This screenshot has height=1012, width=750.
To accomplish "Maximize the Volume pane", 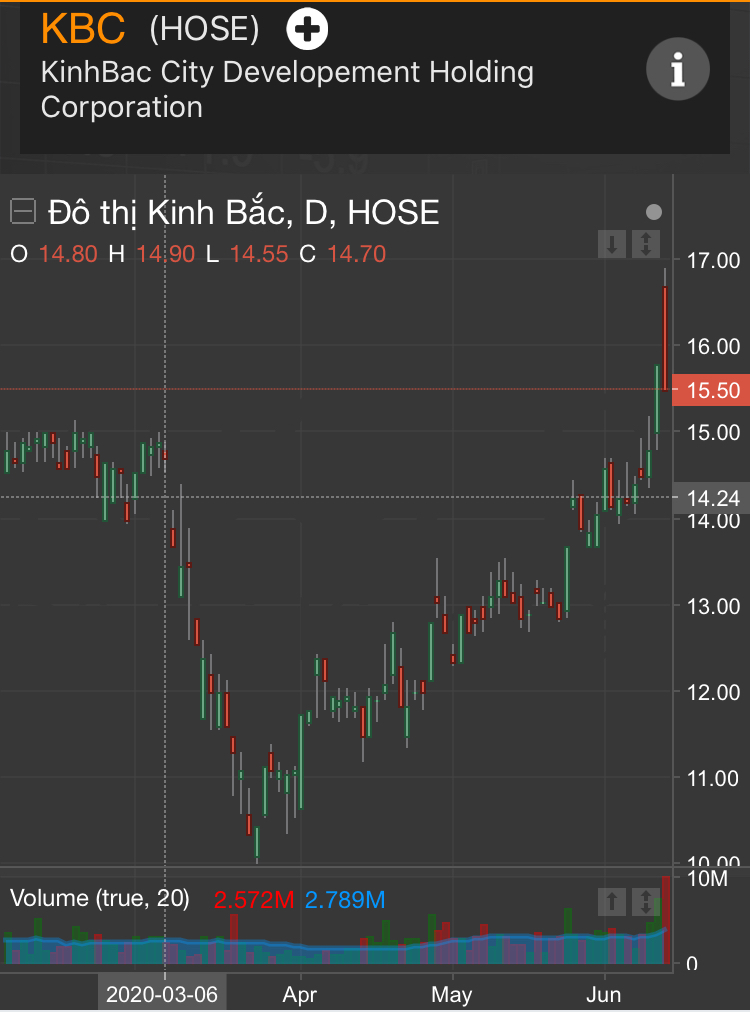I will point(645,901).
